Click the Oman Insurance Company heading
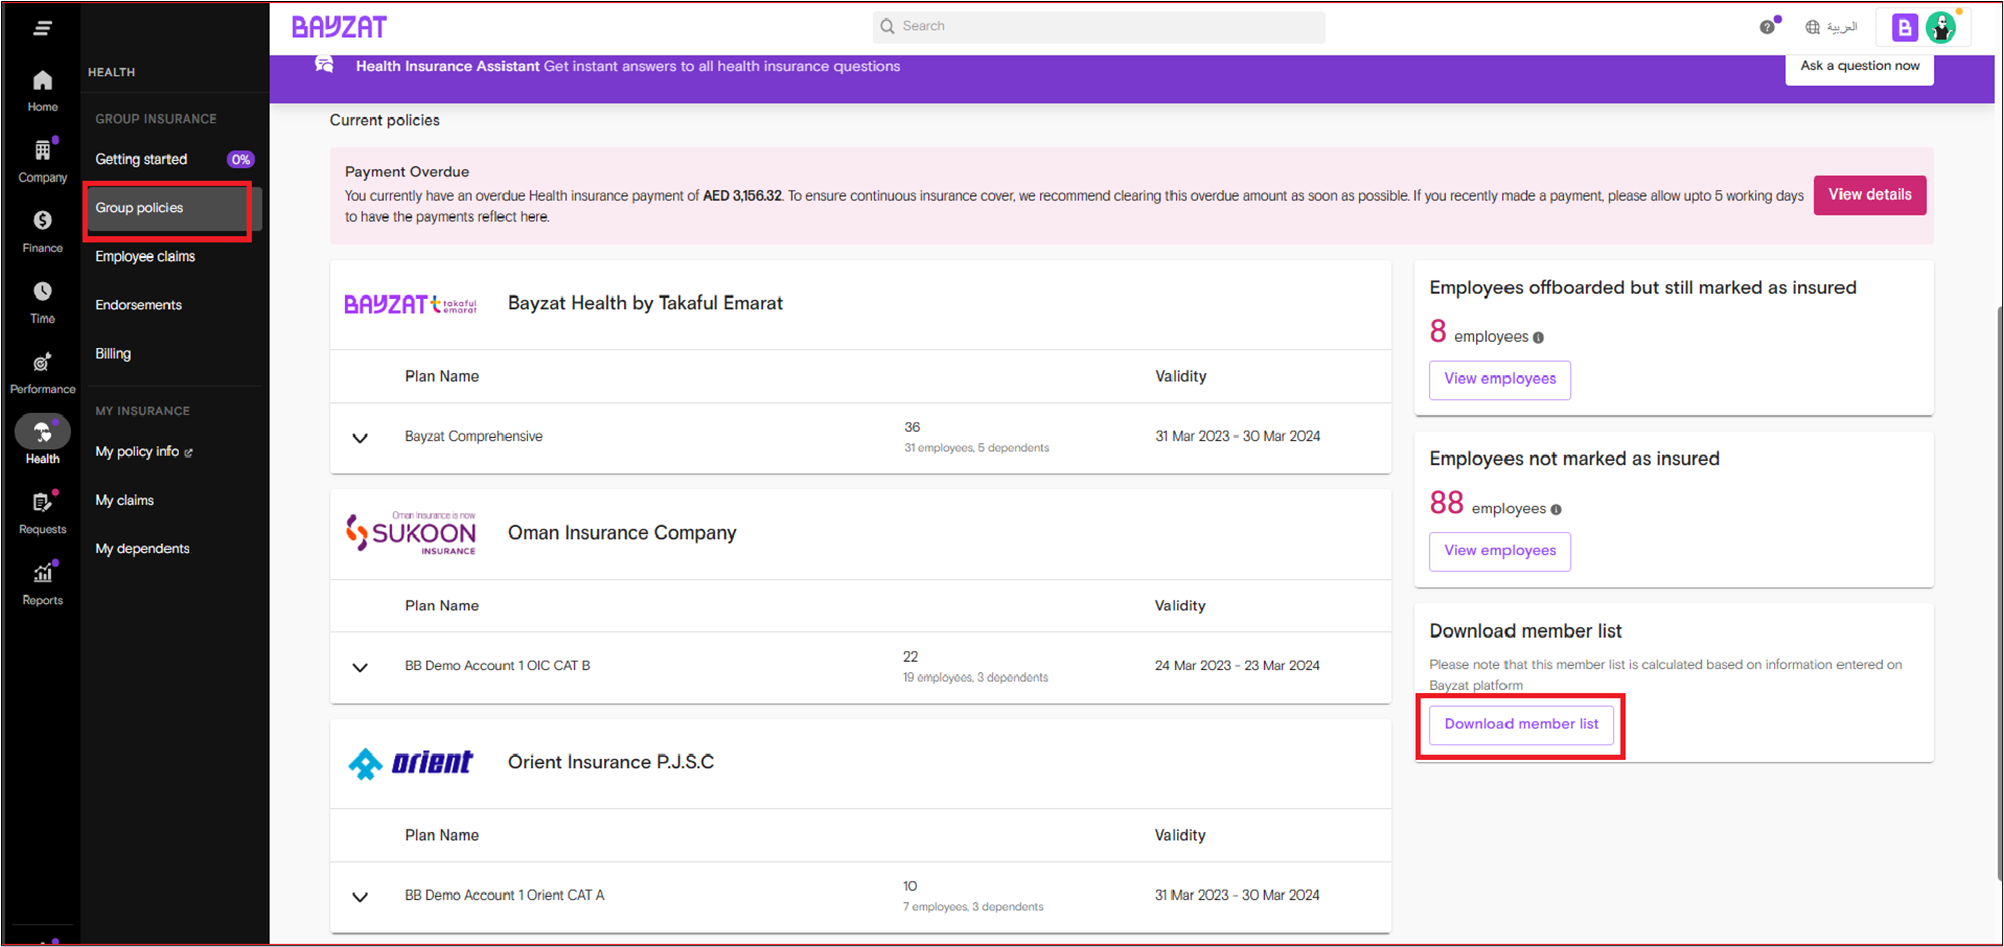The width and height of the screenshot is (2004, 947). (x=622, y=533)
